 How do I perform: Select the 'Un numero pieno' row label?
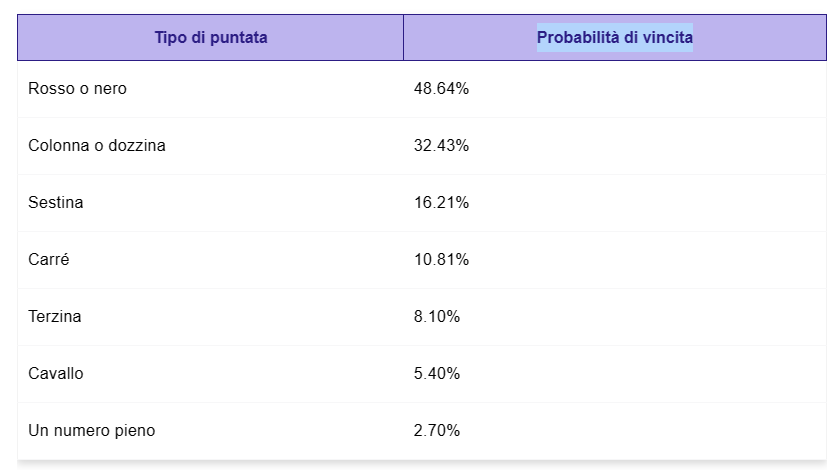click(92, 431)
